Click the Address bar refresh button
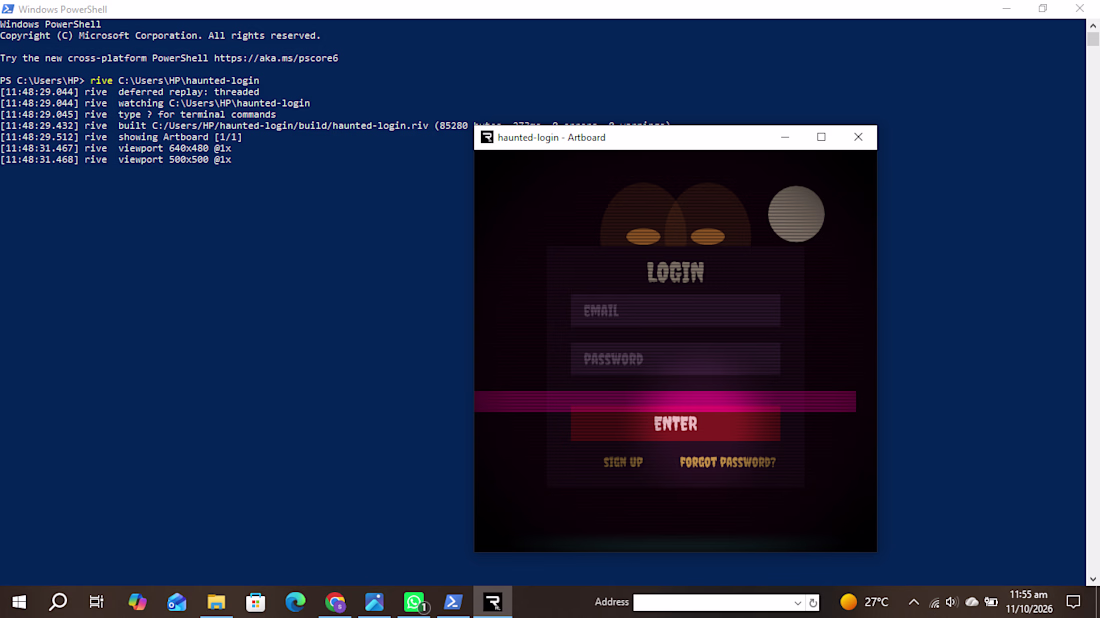Image resolution: width=1100 pixels, height=618 pixels. 812,603
